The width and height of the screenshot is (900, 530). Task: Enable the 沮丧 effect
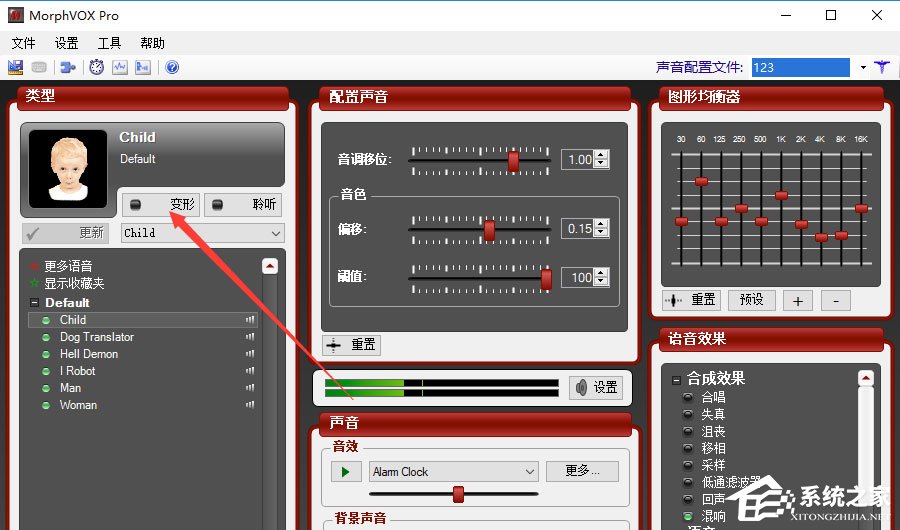[x=688, y=431]
